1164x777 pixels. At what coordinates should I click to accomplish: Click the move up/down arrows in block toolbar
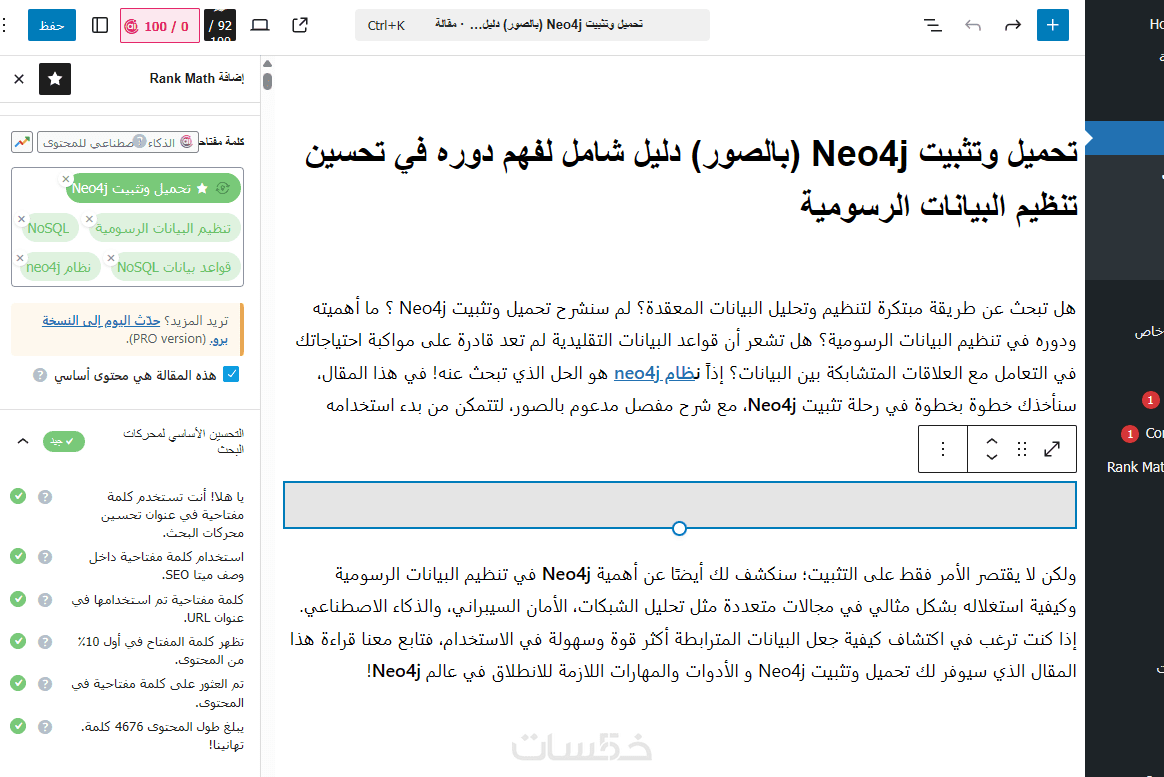tap(991, 449)
